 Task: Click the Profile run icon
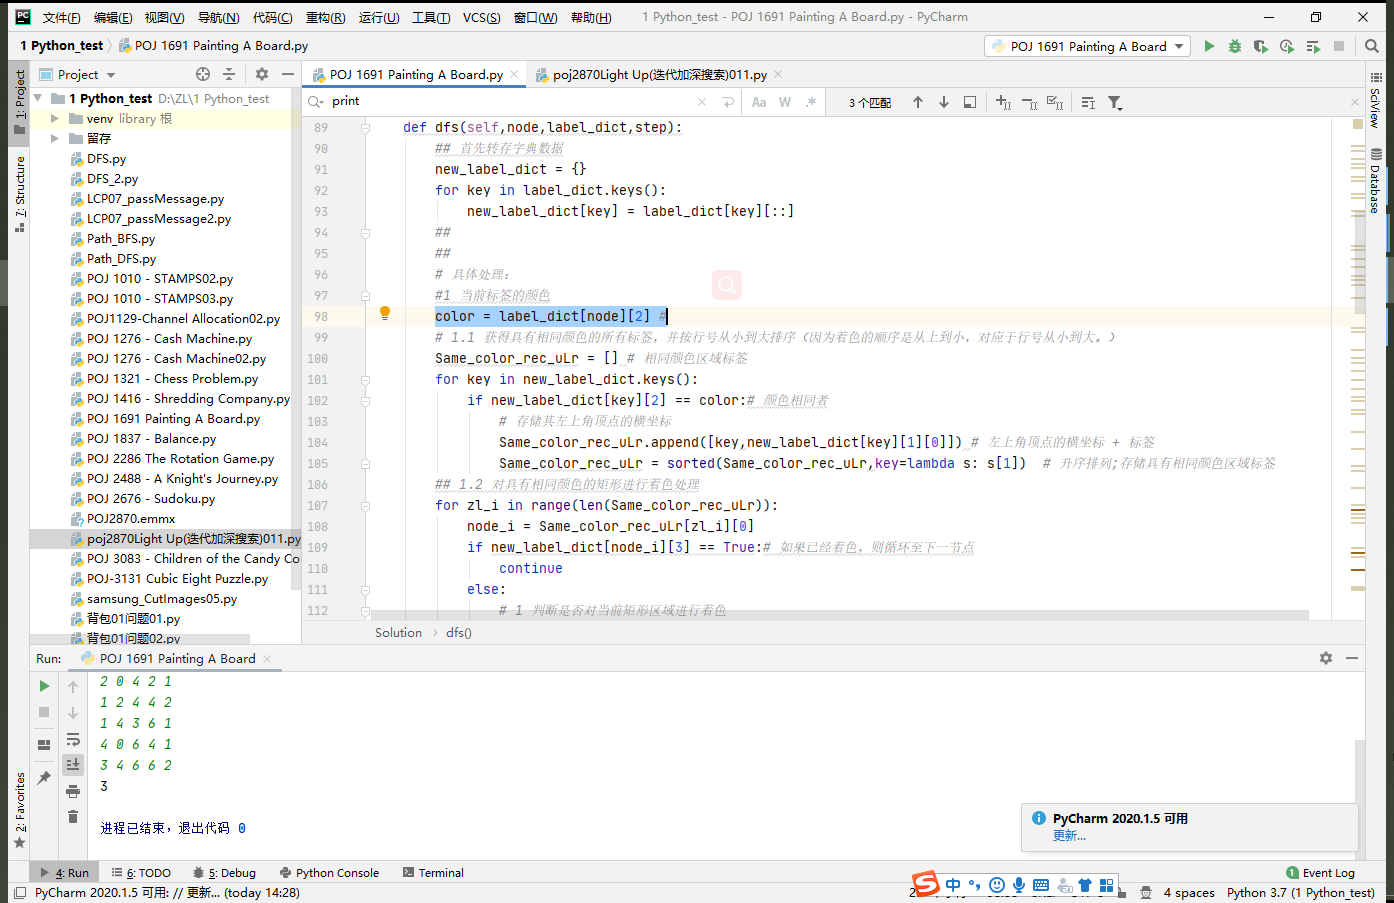pos(1286,46)
